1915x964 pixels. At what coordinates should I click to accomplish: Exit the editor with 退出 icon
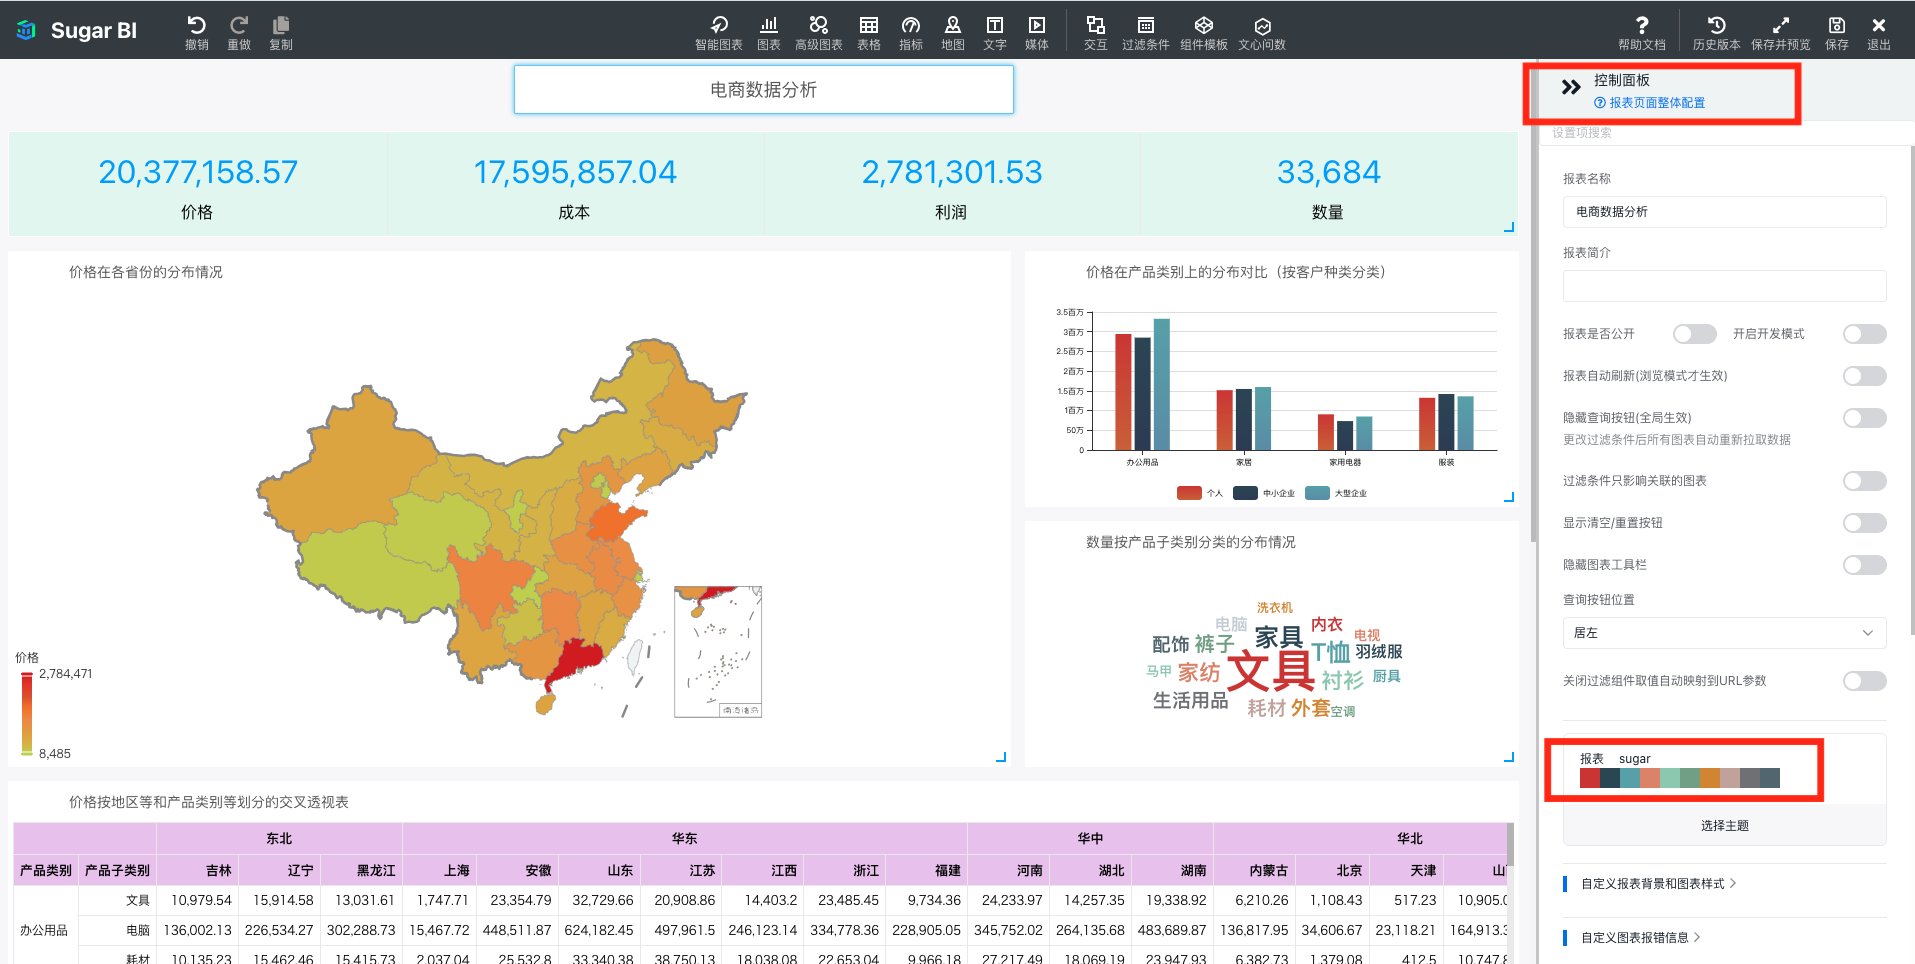coord(1879,32)
